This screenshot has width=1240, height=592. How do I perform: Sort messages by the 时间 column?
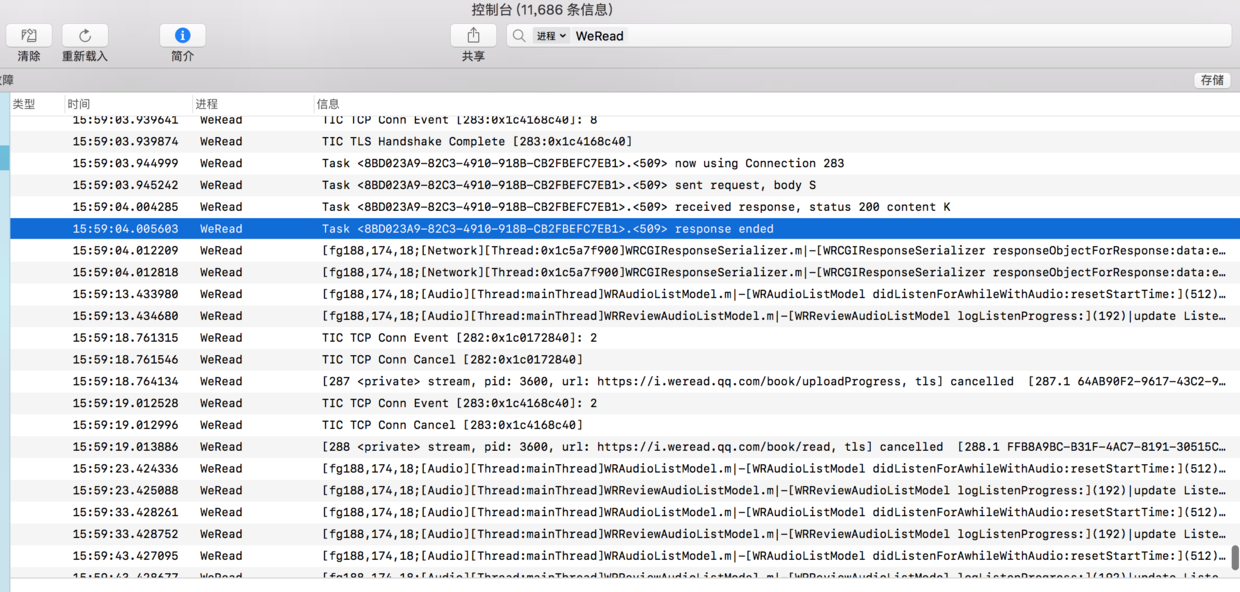coord(78,103)
